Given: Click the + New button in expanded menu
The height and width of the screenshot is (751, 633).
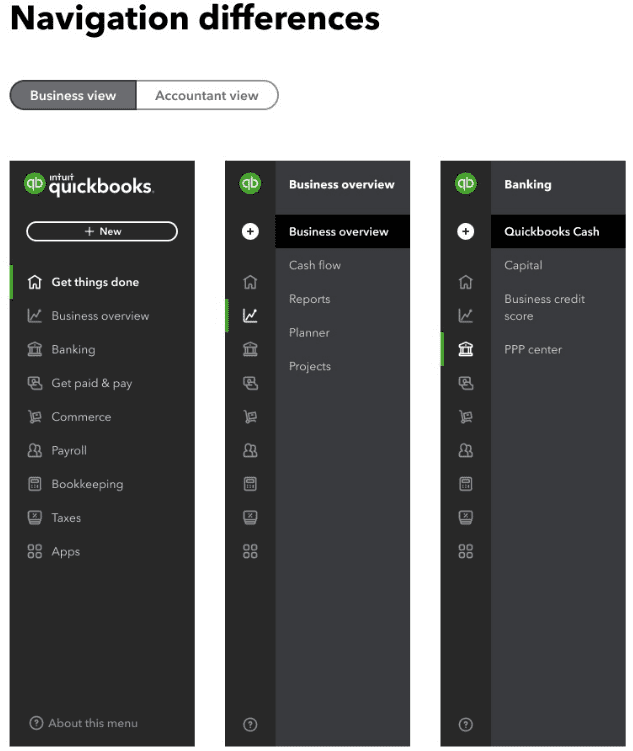Looking at the screenshot, I should tap(102, 231).
